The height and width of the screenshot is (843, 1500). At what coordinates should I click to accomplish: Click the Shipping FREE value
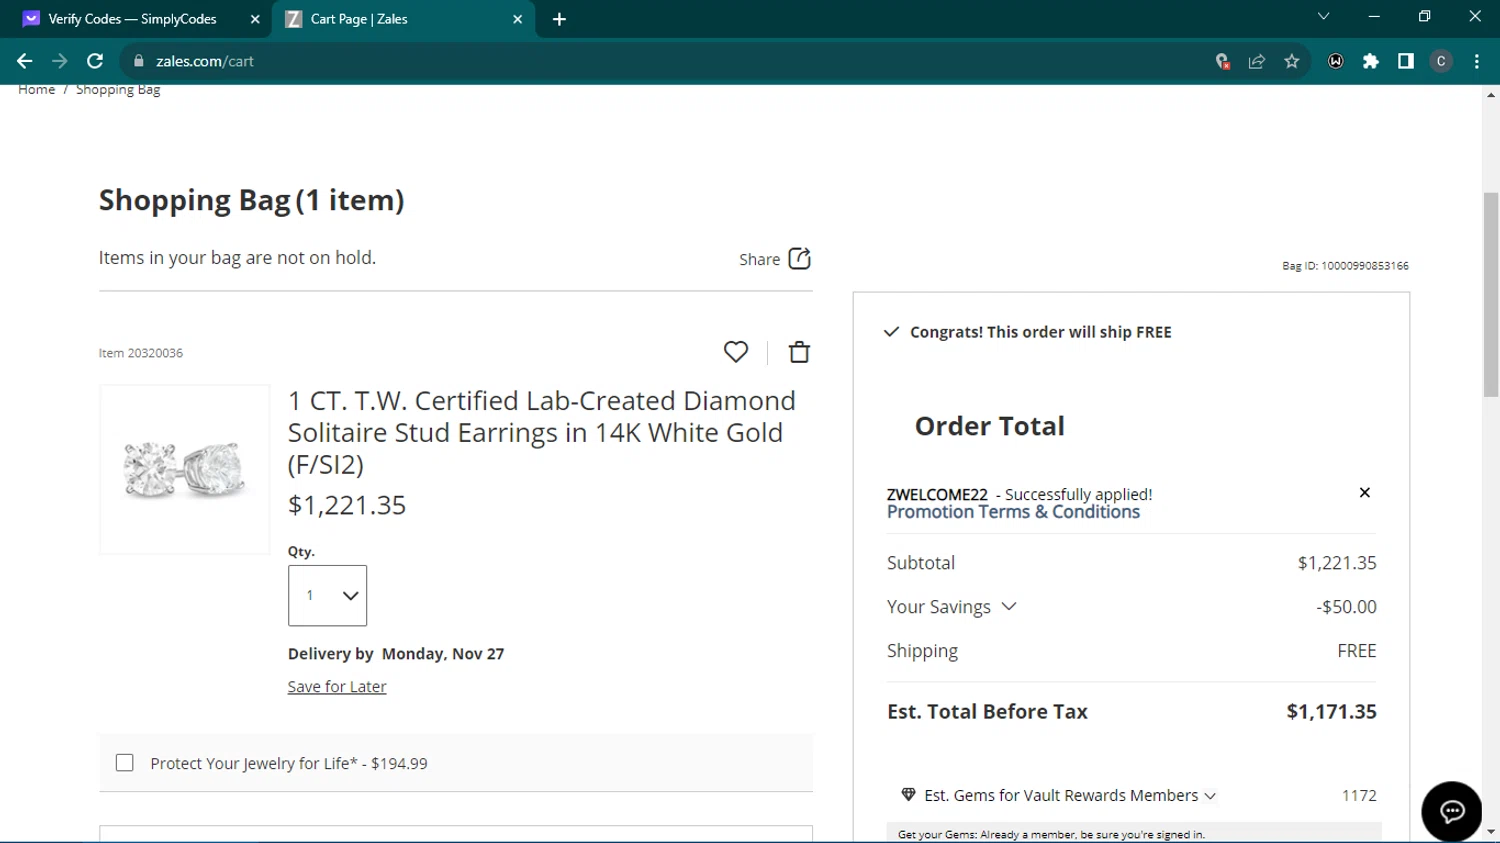click(1357, 651)
